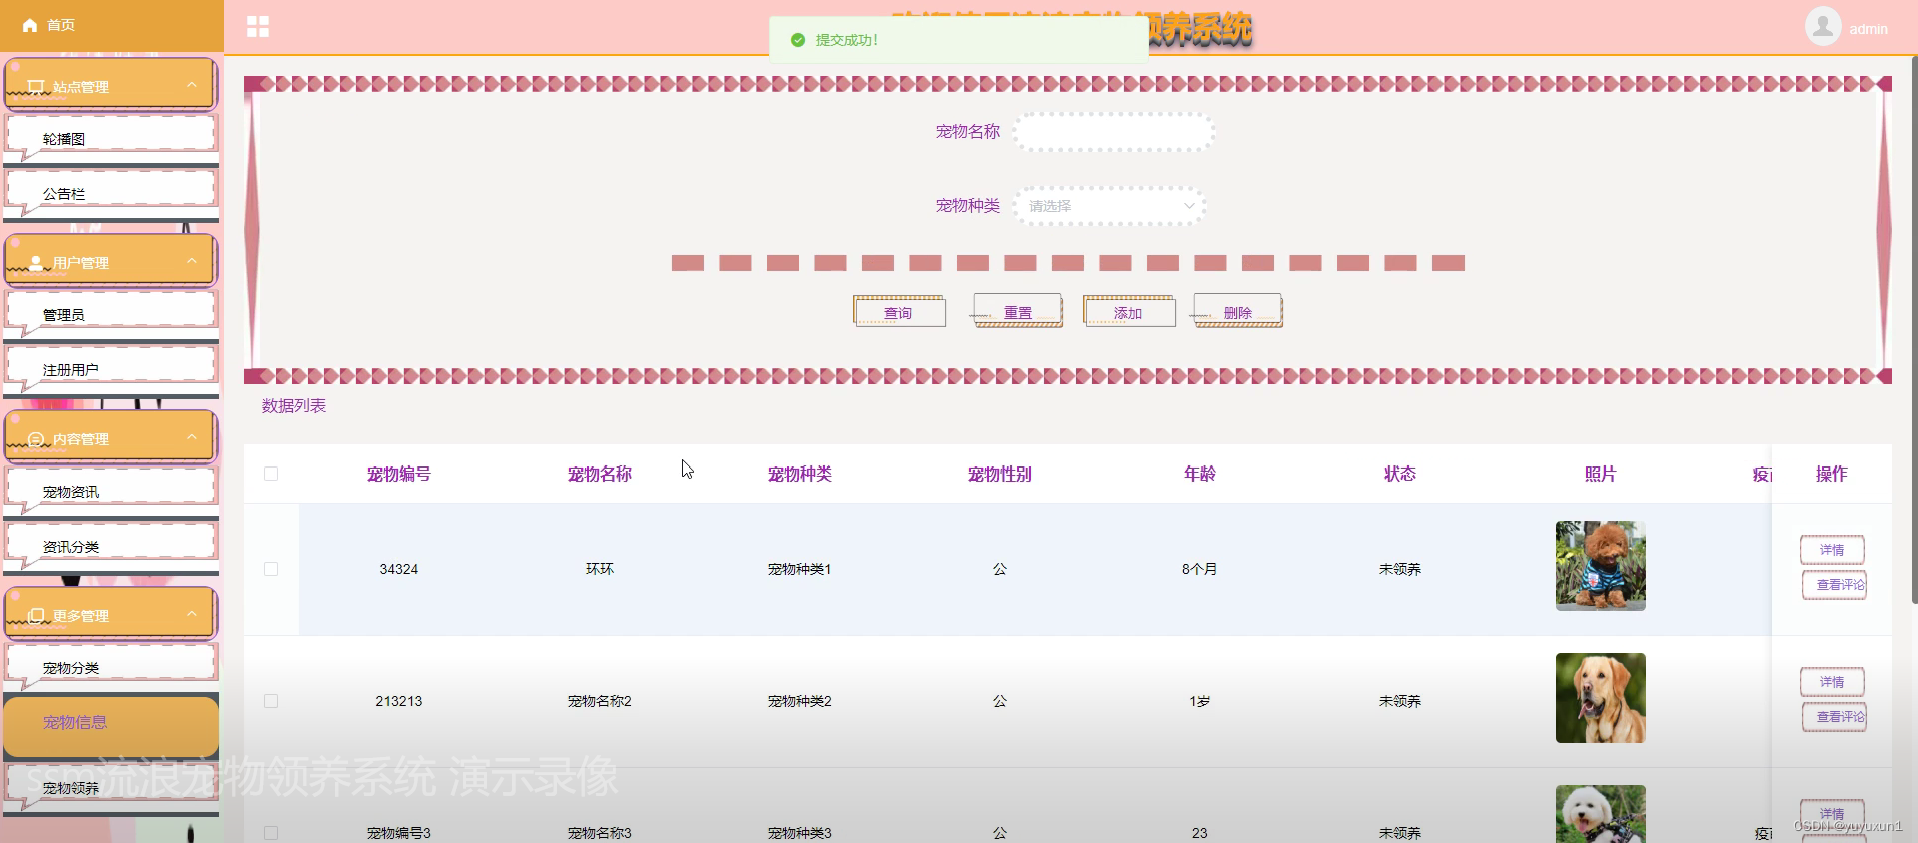Open the white dog photo thumbnail
The image size is (1918, 843).
[x=1600, y=814]
